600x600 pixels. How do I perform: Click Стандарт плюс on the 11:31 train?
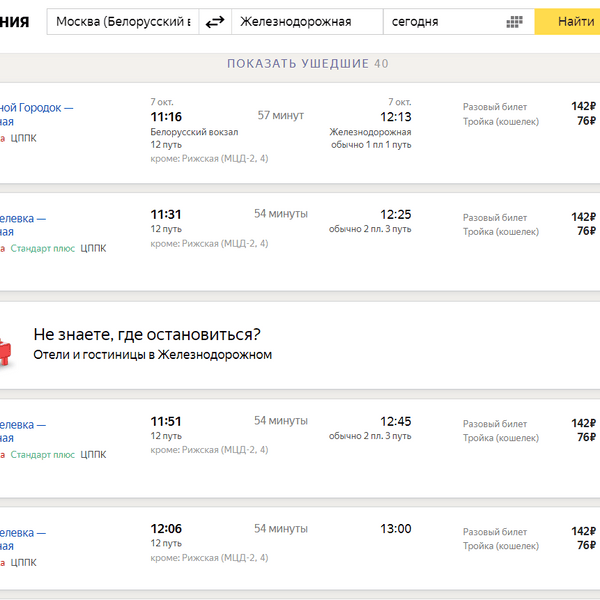pos(42,248)
